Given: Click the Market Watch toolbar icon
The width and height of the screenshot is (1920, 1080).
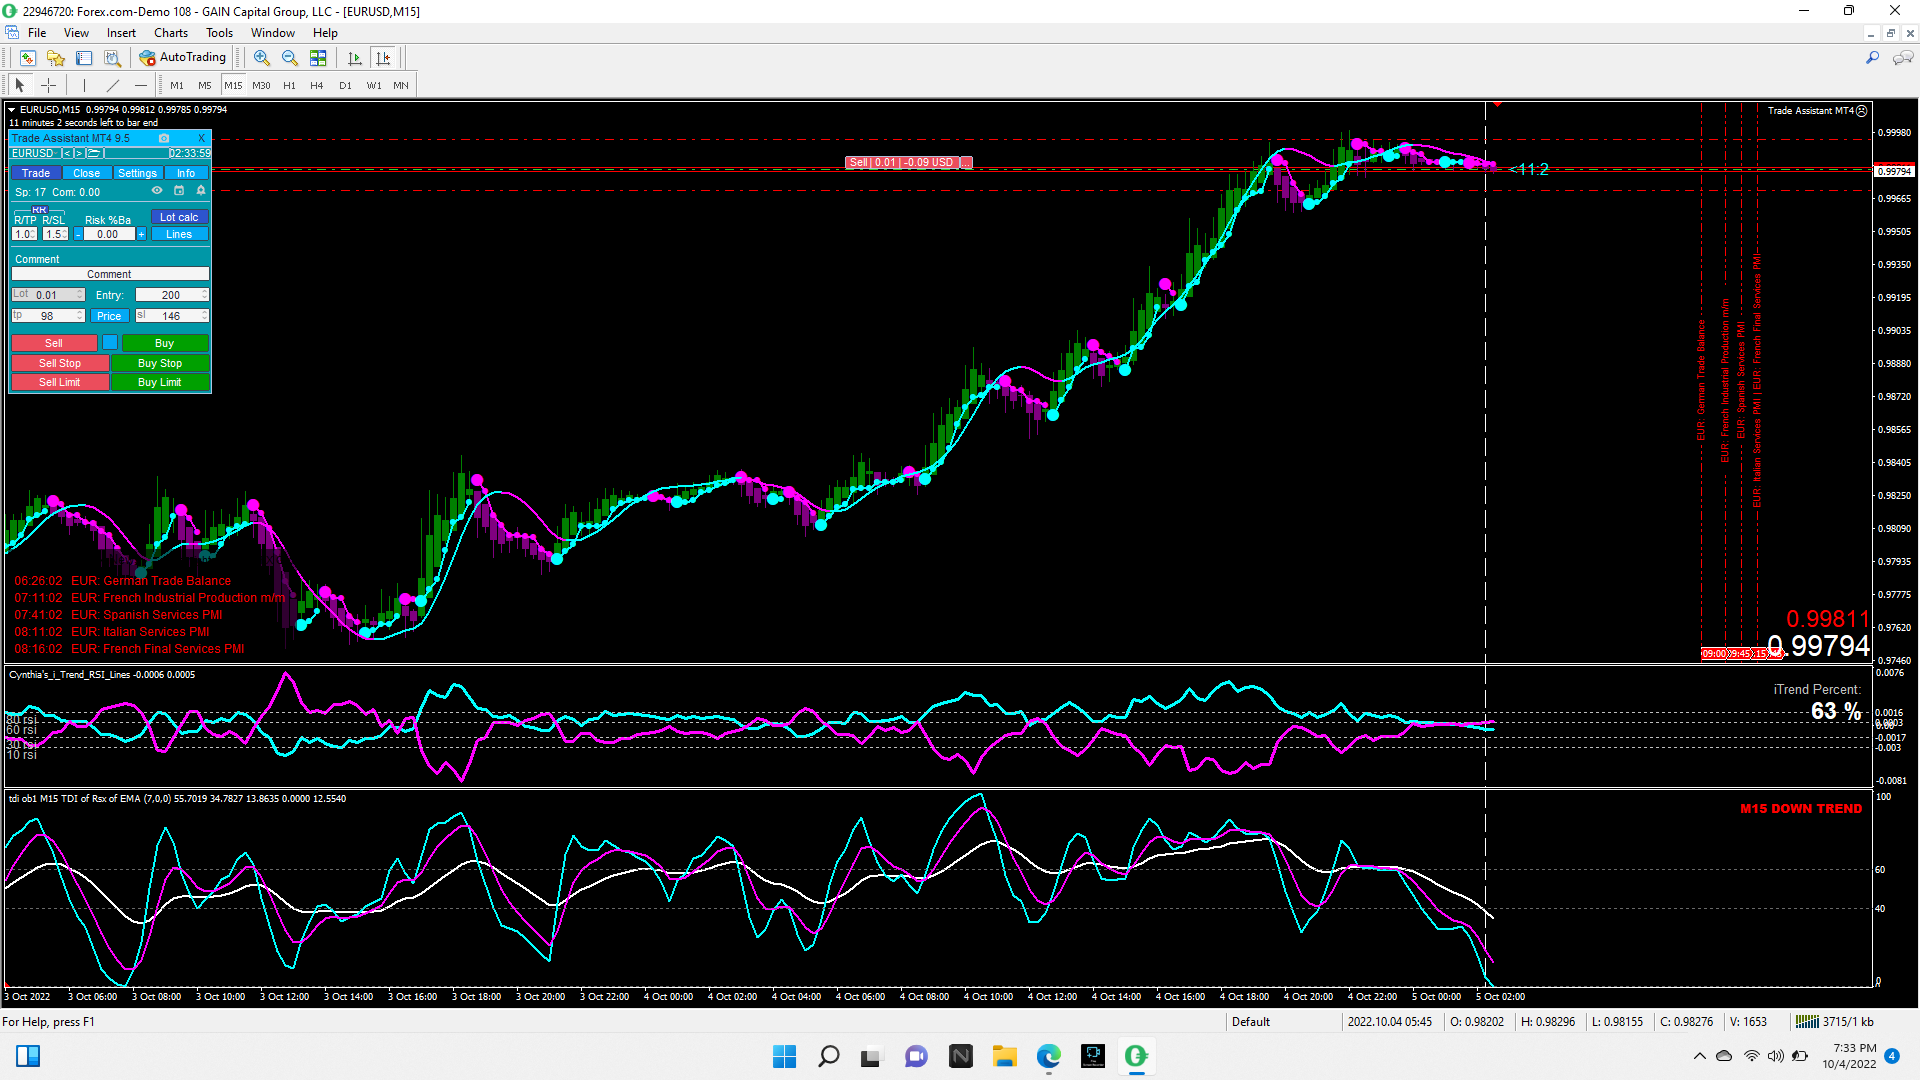Looking at the screenshot, I should click(28, 58).
